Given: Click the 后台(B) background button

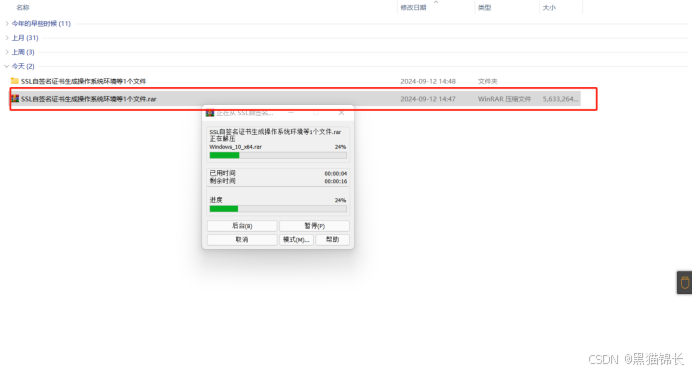Looking at the screenshot, I should 242,226.
